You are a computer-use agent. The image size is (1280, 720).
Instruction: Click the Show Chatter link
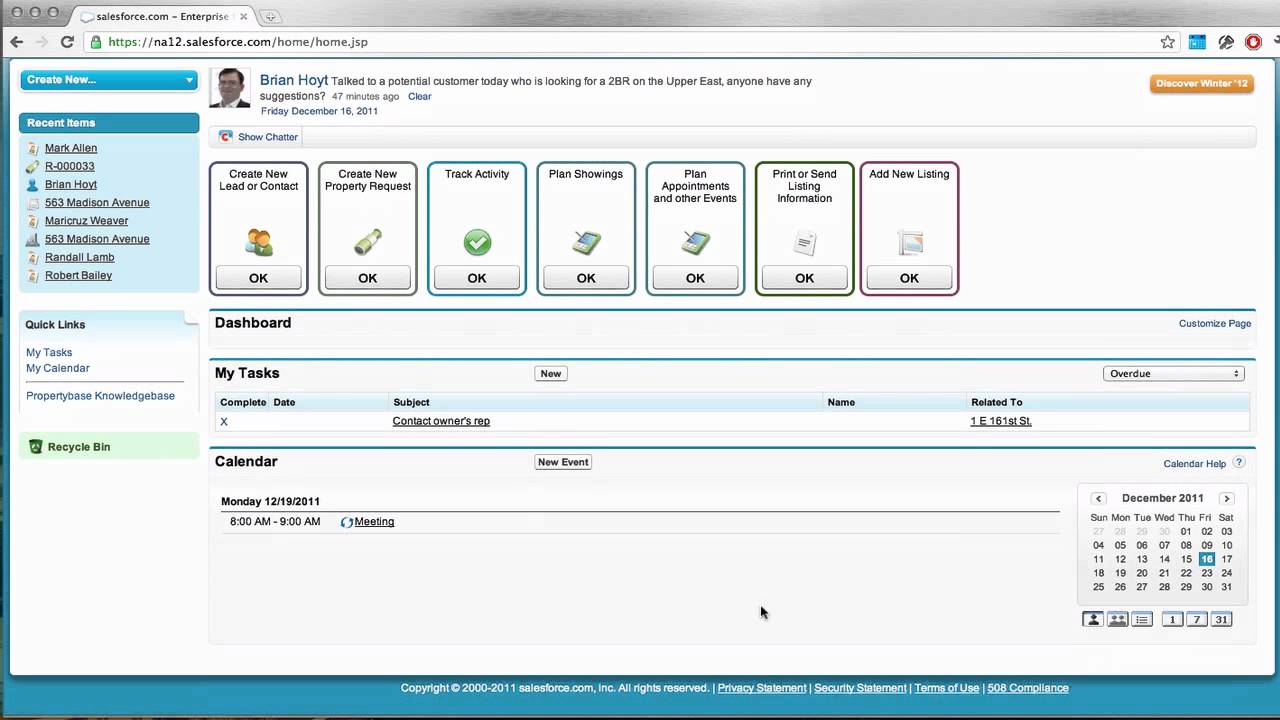(268, 137)
